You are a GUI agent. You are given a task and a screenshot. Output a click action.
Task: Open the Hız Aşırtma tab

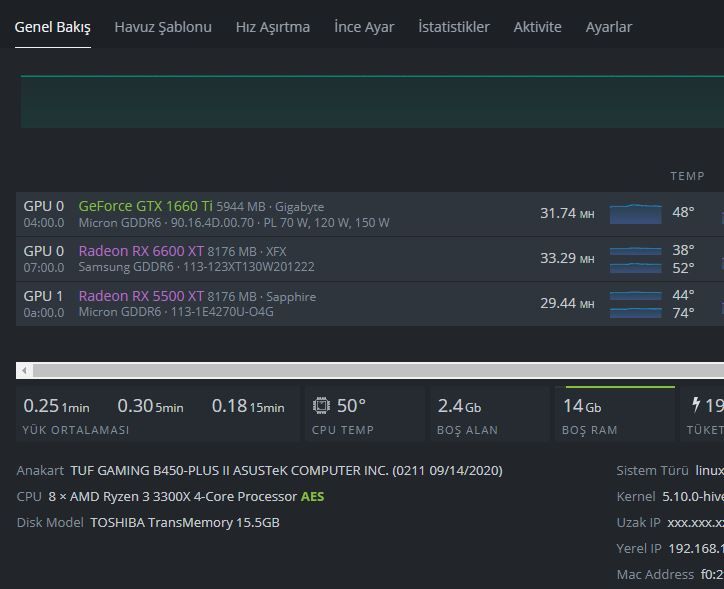pos(273,27)
